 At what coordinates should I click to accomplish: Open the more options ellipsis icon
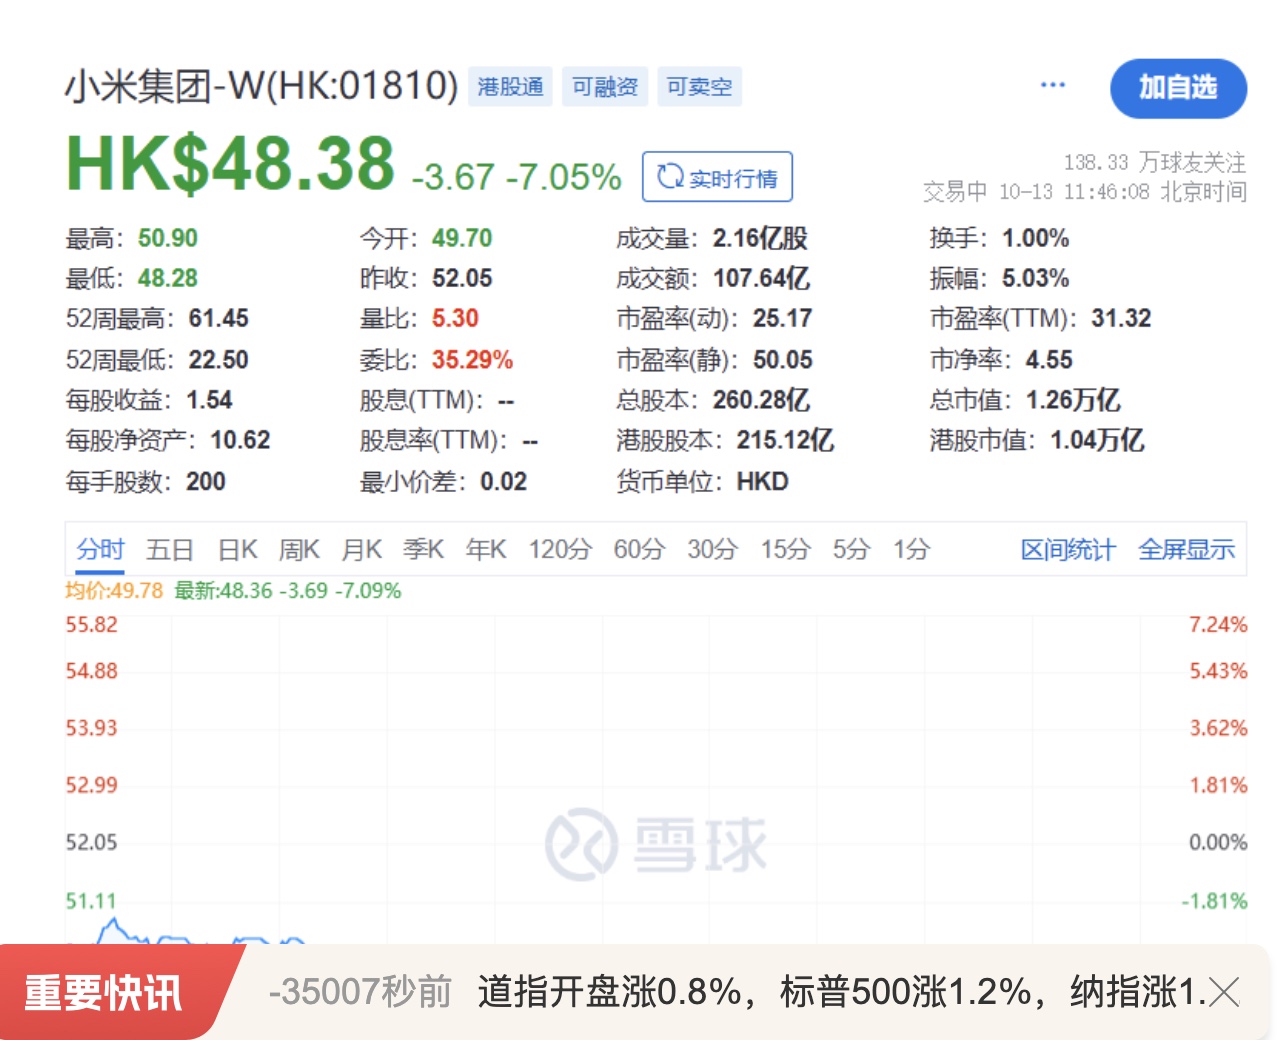[1052, 85]
